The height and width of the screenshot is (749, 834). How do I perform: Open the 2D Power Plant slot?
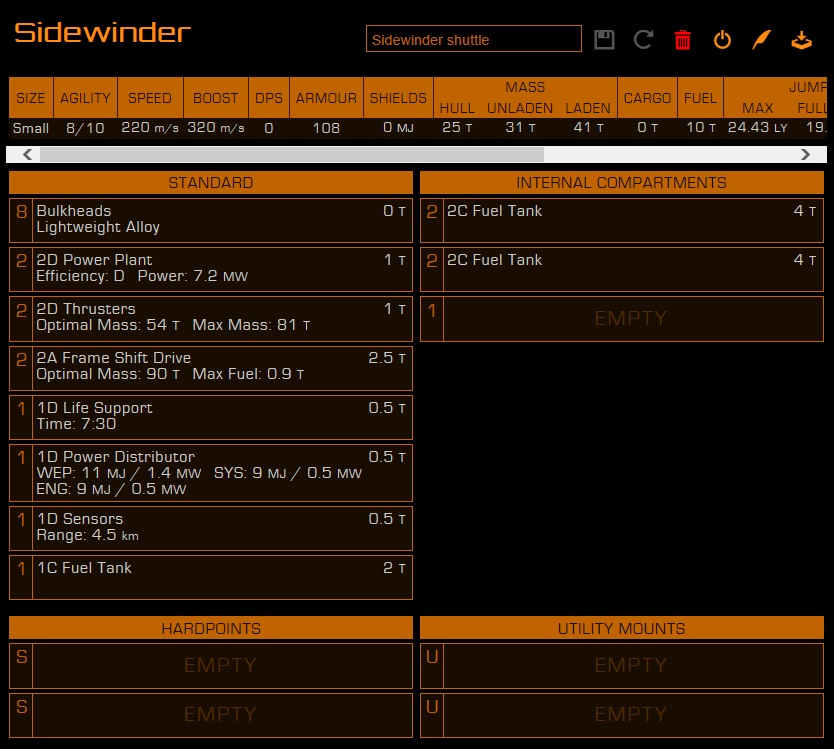tap(211, 269)
